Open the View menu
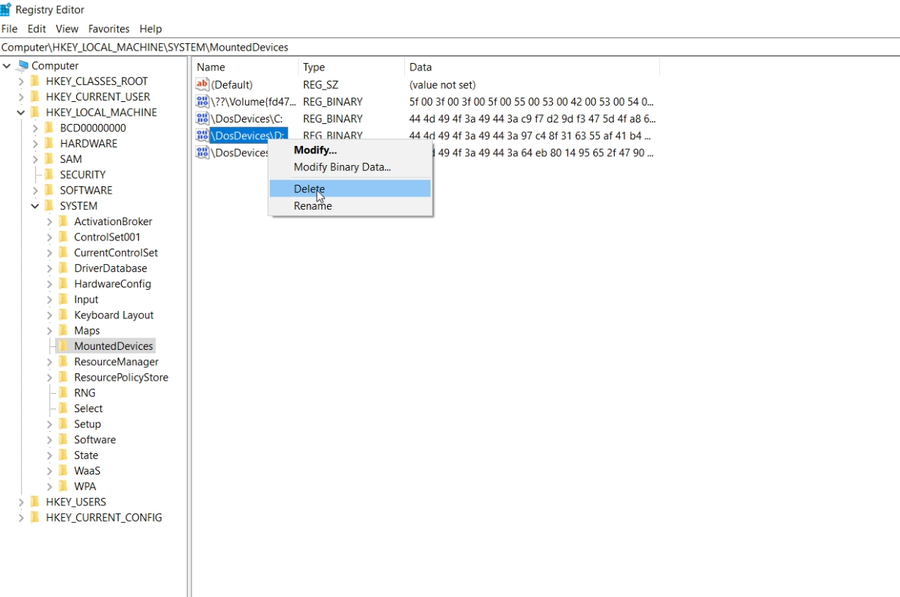This screenshot has width=900, height=597. pyautogui.click(x=67, y=29)
